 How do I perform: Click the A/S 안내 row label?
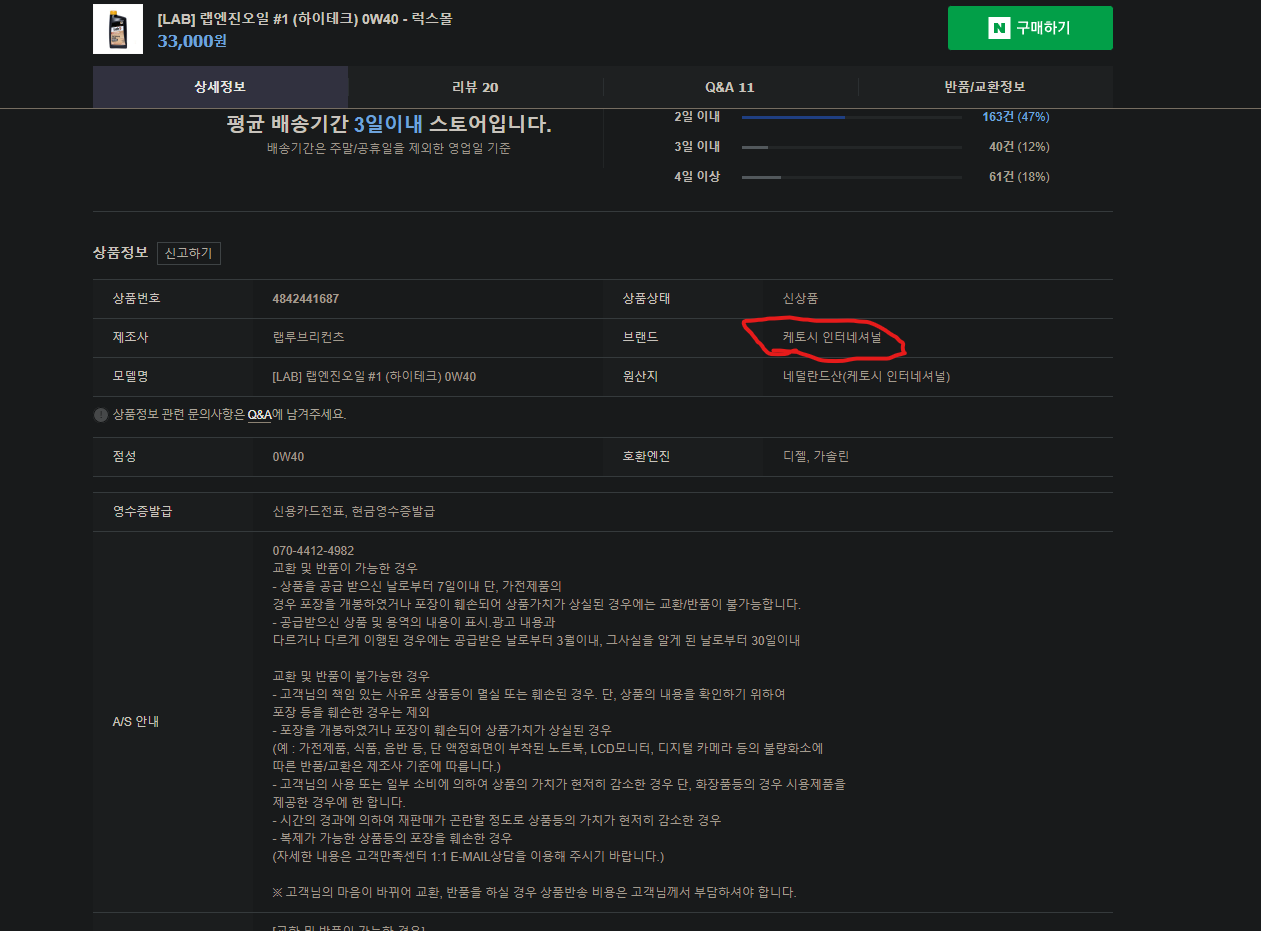coord(136,722)
